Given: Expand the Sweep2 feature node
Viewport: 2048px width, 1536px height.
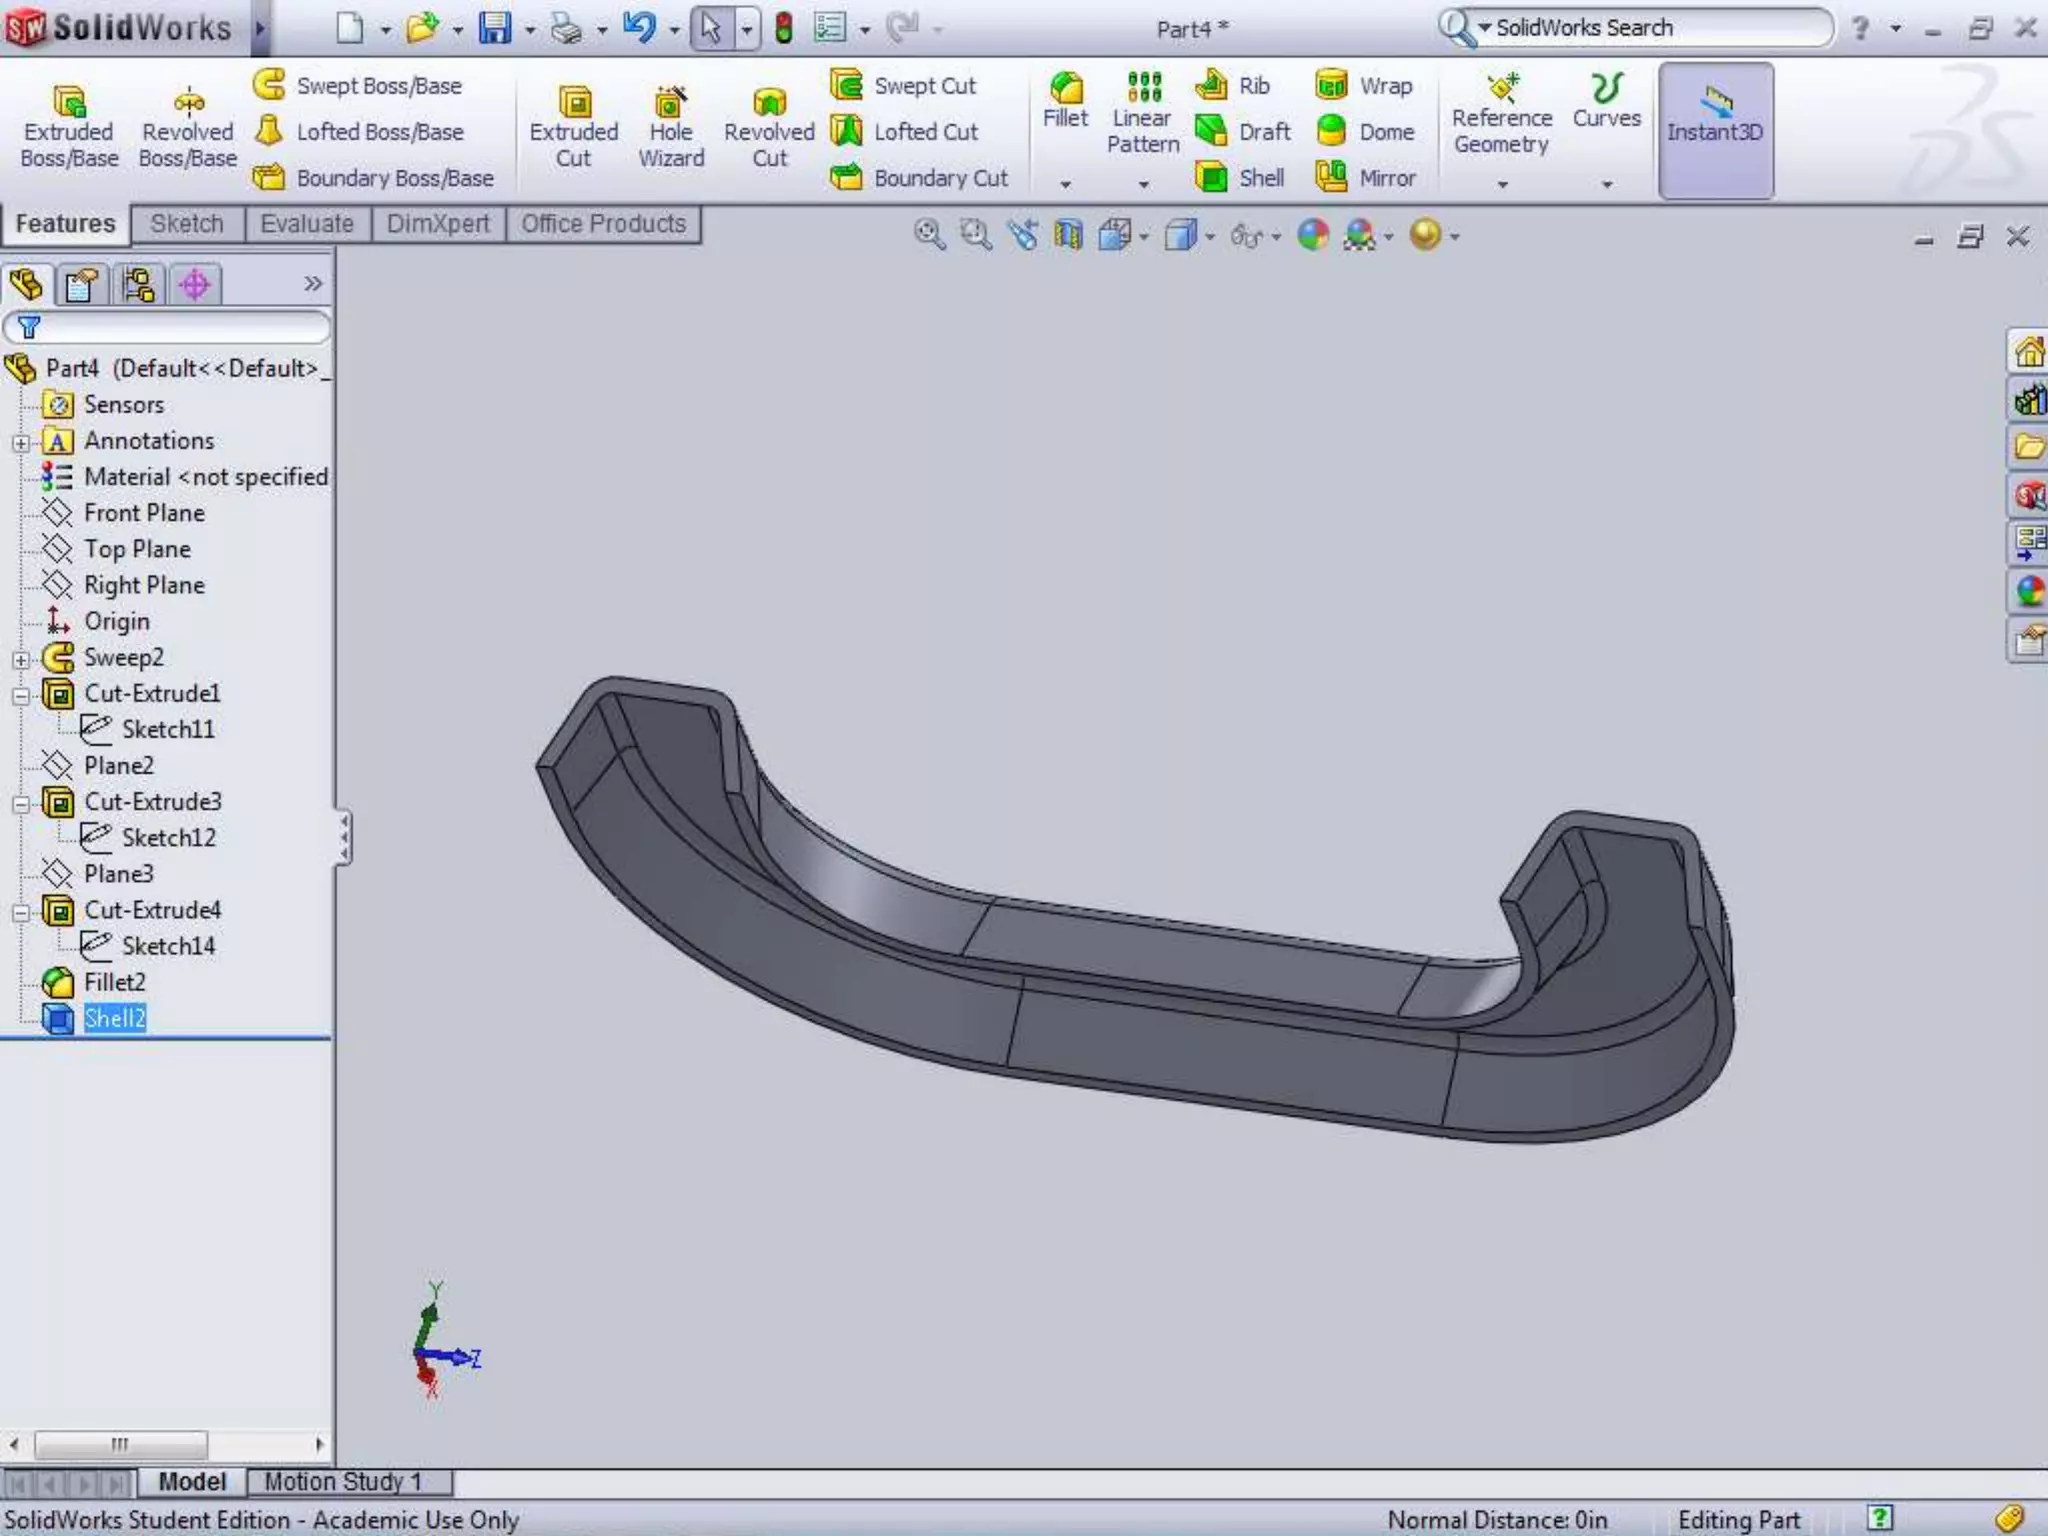Looking at the screenshot, I should pos(21,659).
